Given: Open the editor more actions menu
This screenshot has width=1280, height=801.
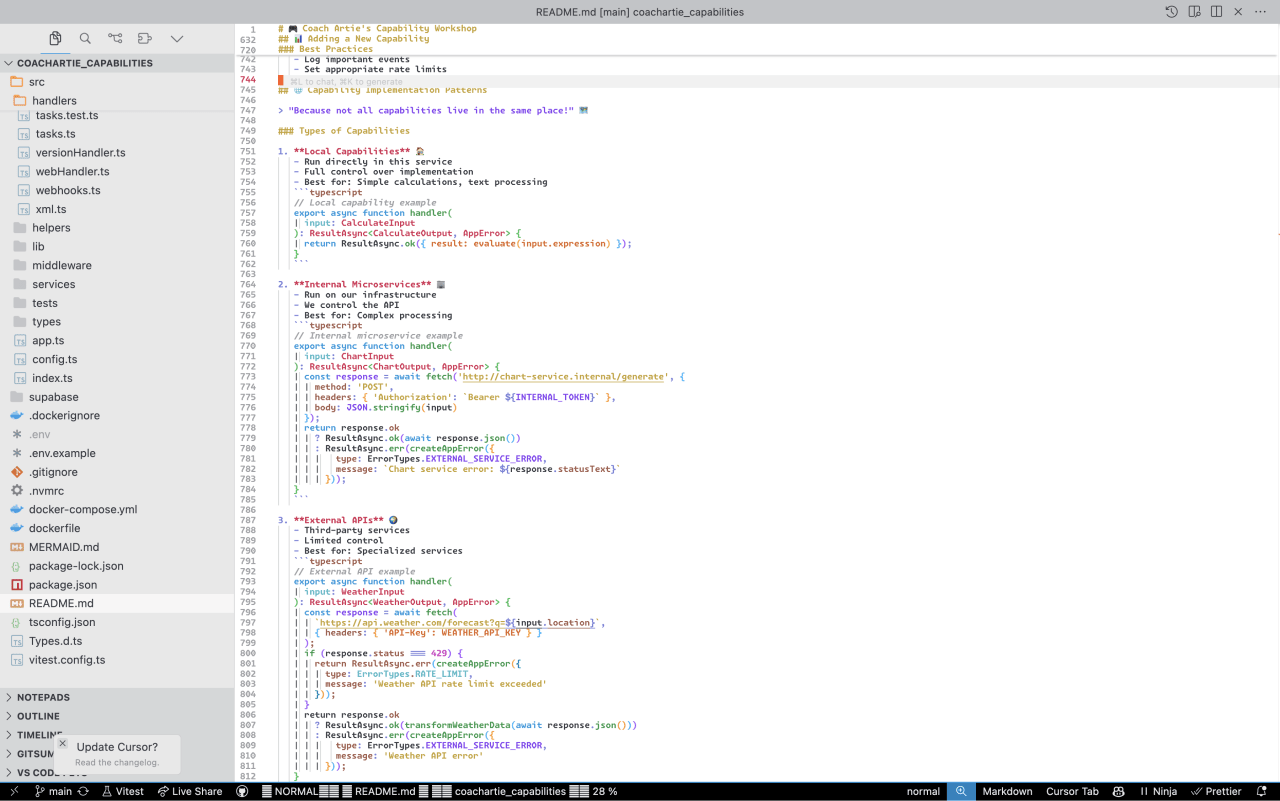Looking at the screenshot, I should pos(1260,11).
